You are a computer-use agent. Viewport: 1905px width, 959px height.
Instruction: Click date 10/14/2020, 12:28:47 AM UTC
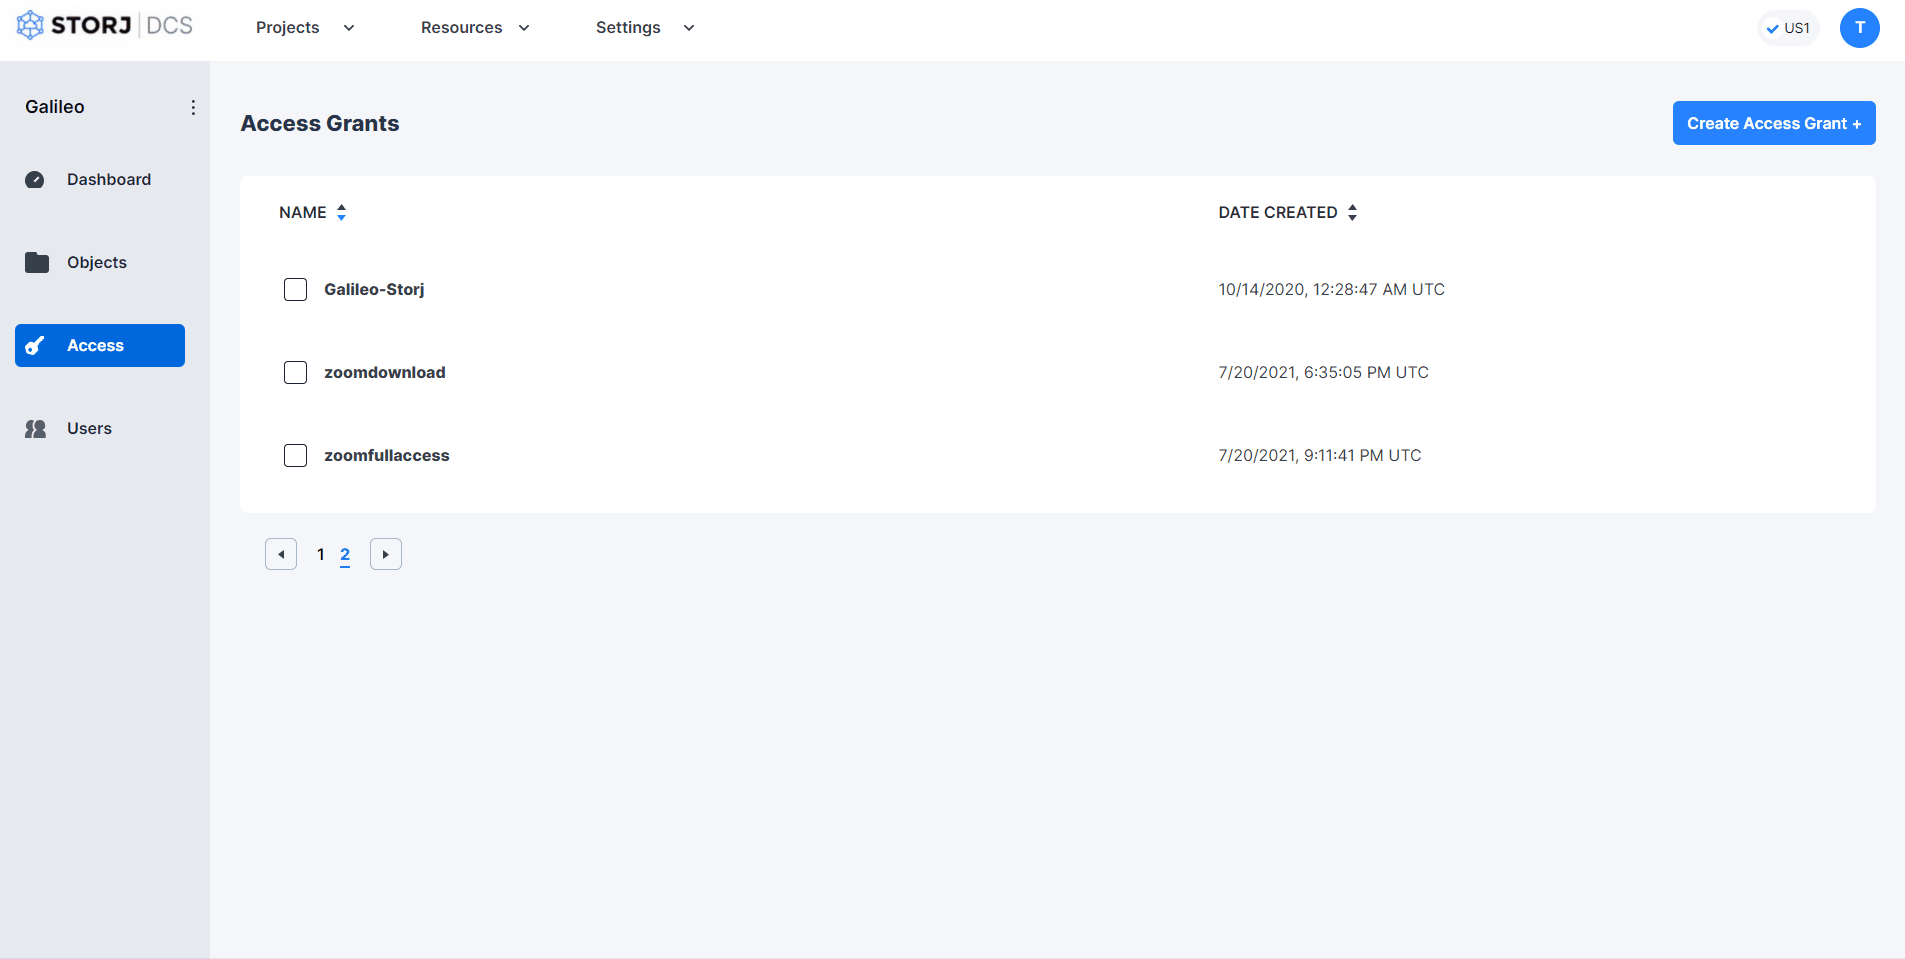click(1331, 290)
